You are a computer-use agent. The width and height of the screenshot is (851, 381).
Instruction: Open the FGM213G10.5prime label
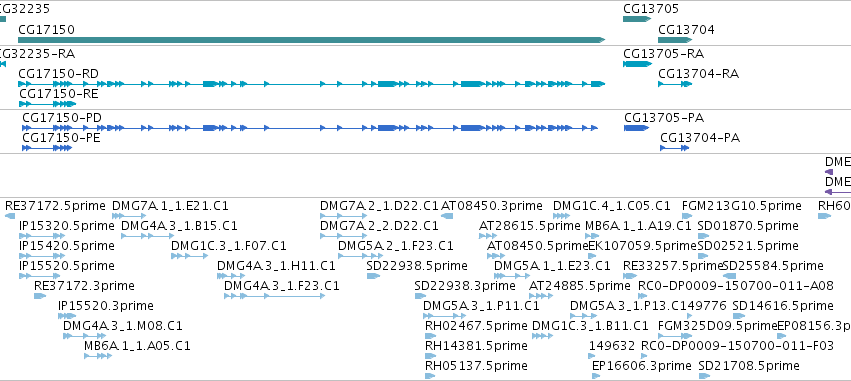pos(741,206)
